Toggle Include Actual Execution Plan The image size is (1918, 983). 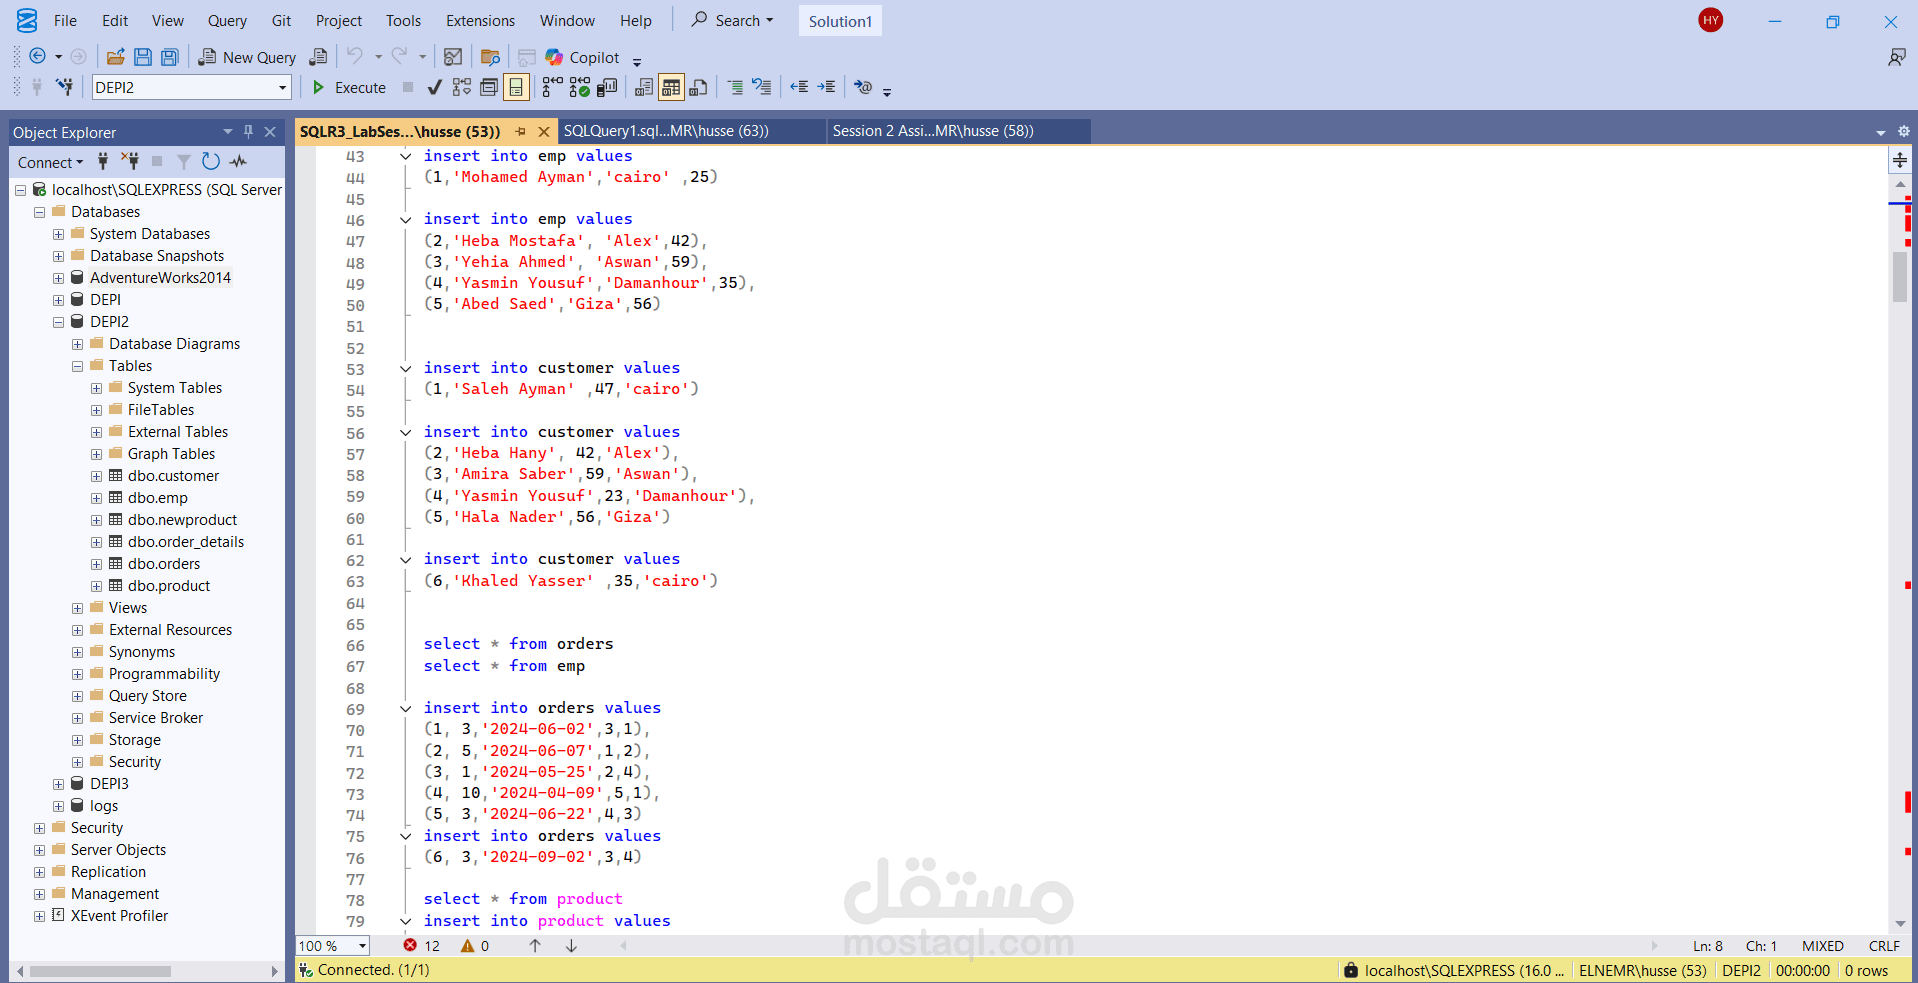552,87
